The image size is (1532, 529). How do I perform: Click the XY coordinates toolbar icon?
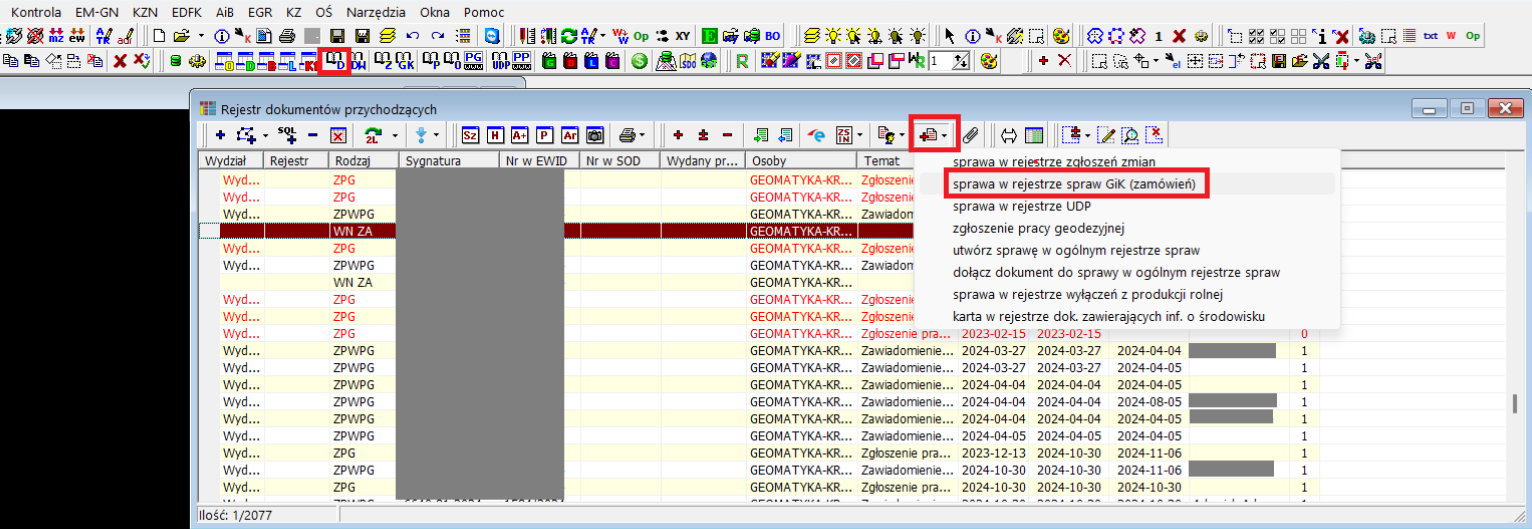[x=682, y=35]
